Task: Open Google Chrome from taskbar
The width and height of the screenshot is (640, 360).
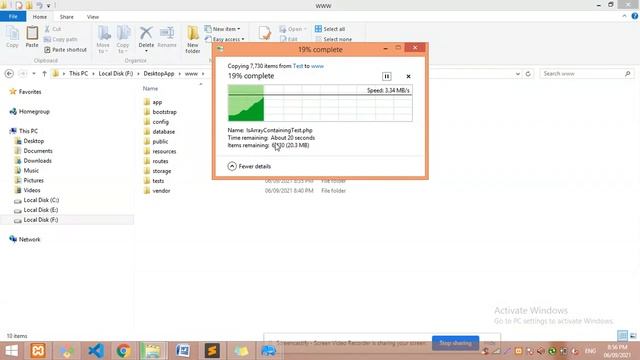Action: coord(124,351)
